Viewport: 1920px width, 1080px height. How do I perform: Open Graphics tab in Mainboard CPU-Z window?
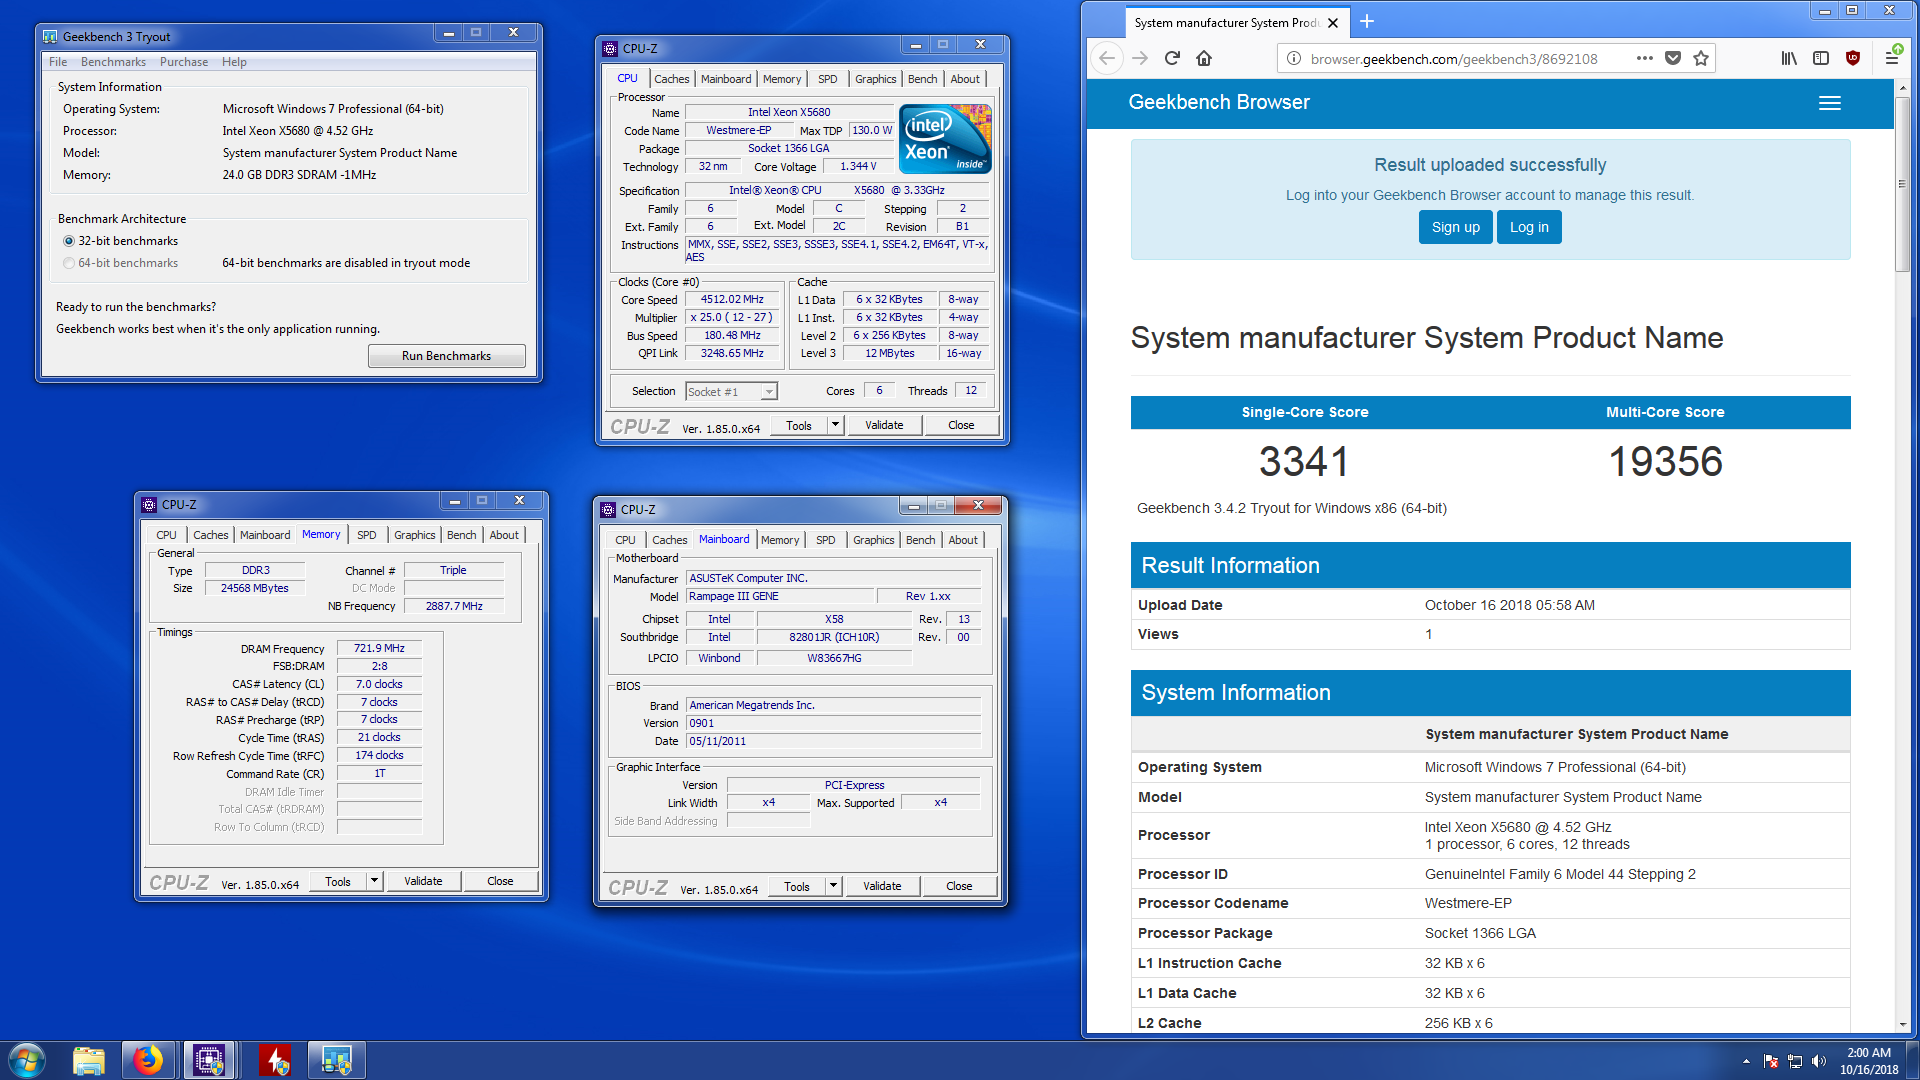click(874, 540)
